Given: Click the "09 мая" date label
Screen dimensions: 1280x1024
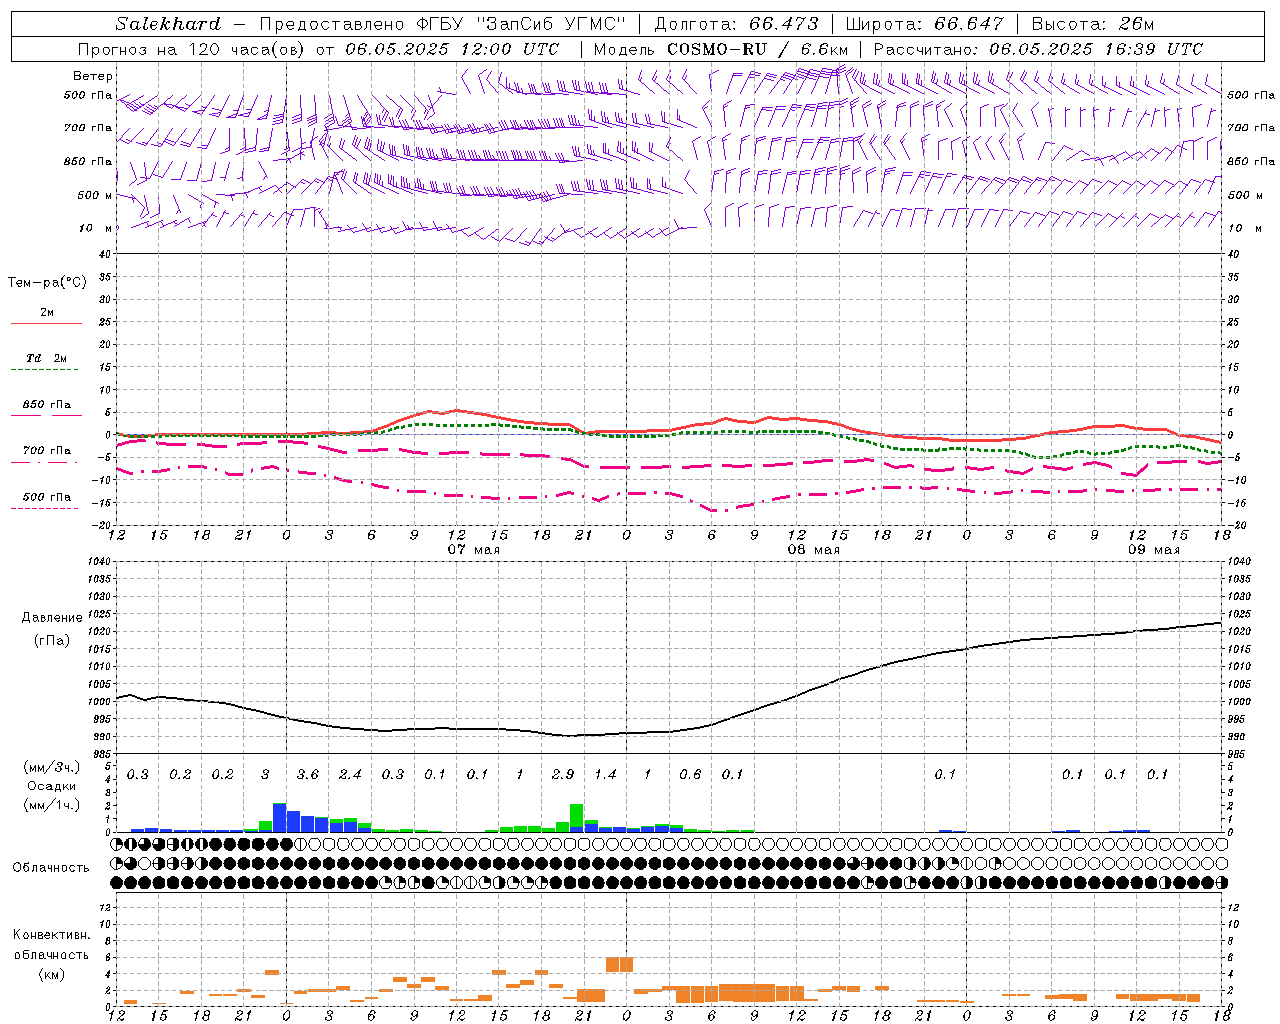Looking at the screenshot, I should point(1154,550).
